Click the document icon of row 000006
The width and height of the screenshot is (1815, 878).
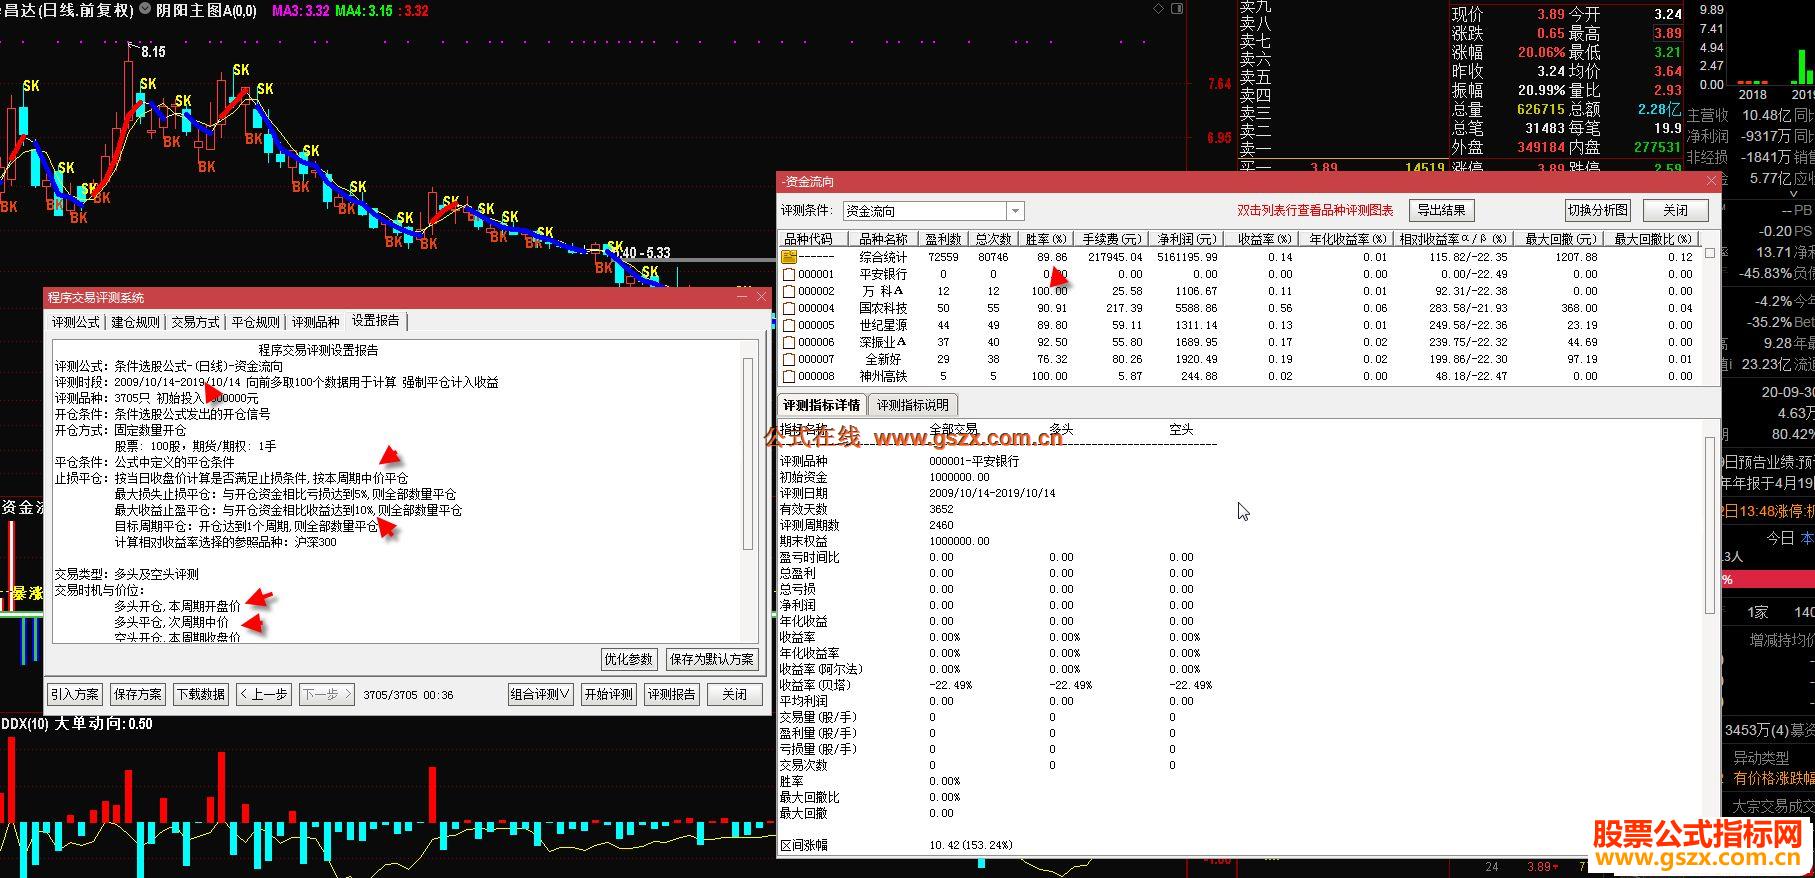pyautogui.click(x=788, y=342)
